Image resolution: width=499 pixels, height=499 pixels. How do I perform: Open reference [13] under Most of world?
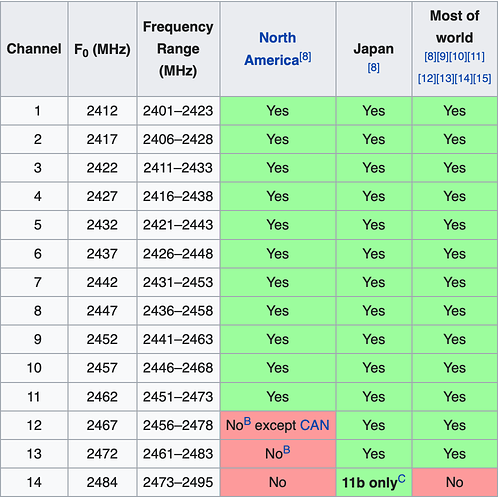point(445,79)
